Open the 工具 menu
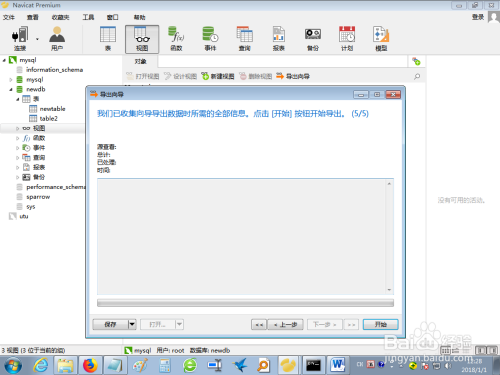The height and width of the screenshot is (375, 500). [x=88, y=17]
